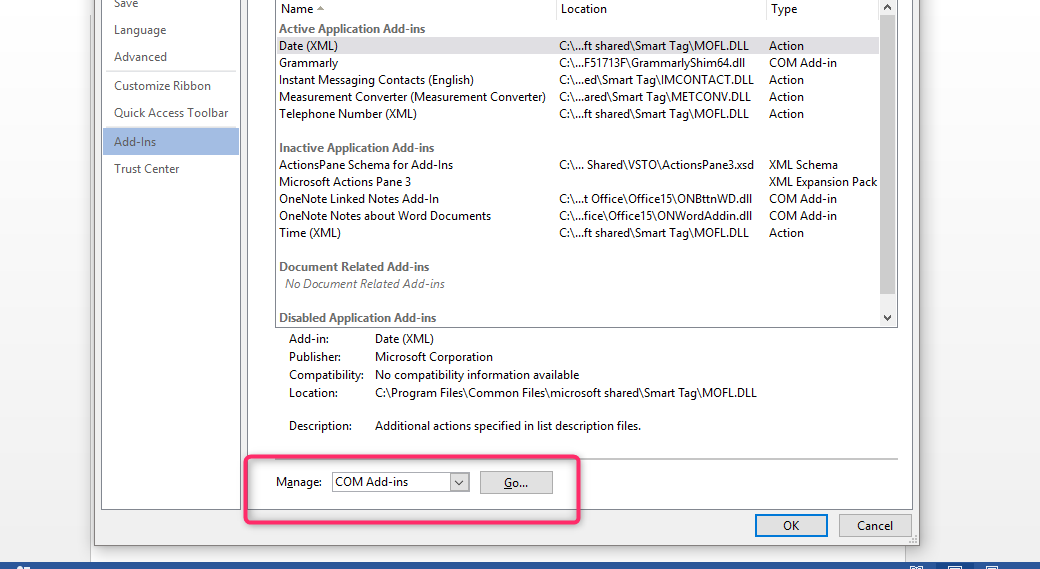Click the add-ins list scrollbar thumb
This screenshot has height=569, width=1040.
(x=887, y=154)
